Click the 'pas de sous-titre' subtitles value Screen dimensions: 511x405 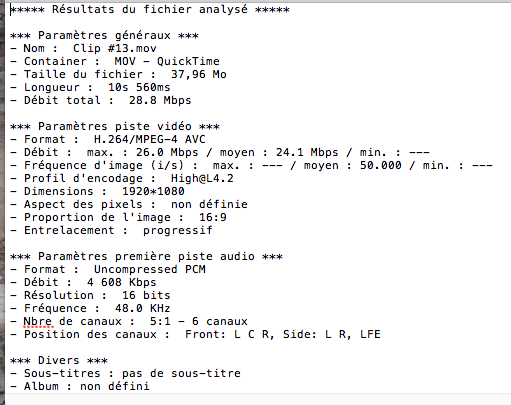click(181, 373)
